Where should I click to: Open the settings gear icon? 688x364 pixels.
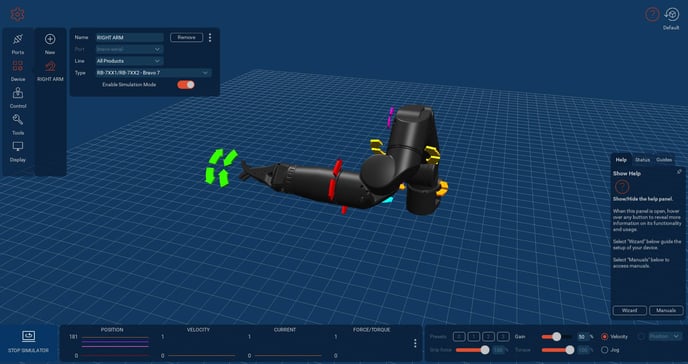pyautogui.click(x=18, y=14)
